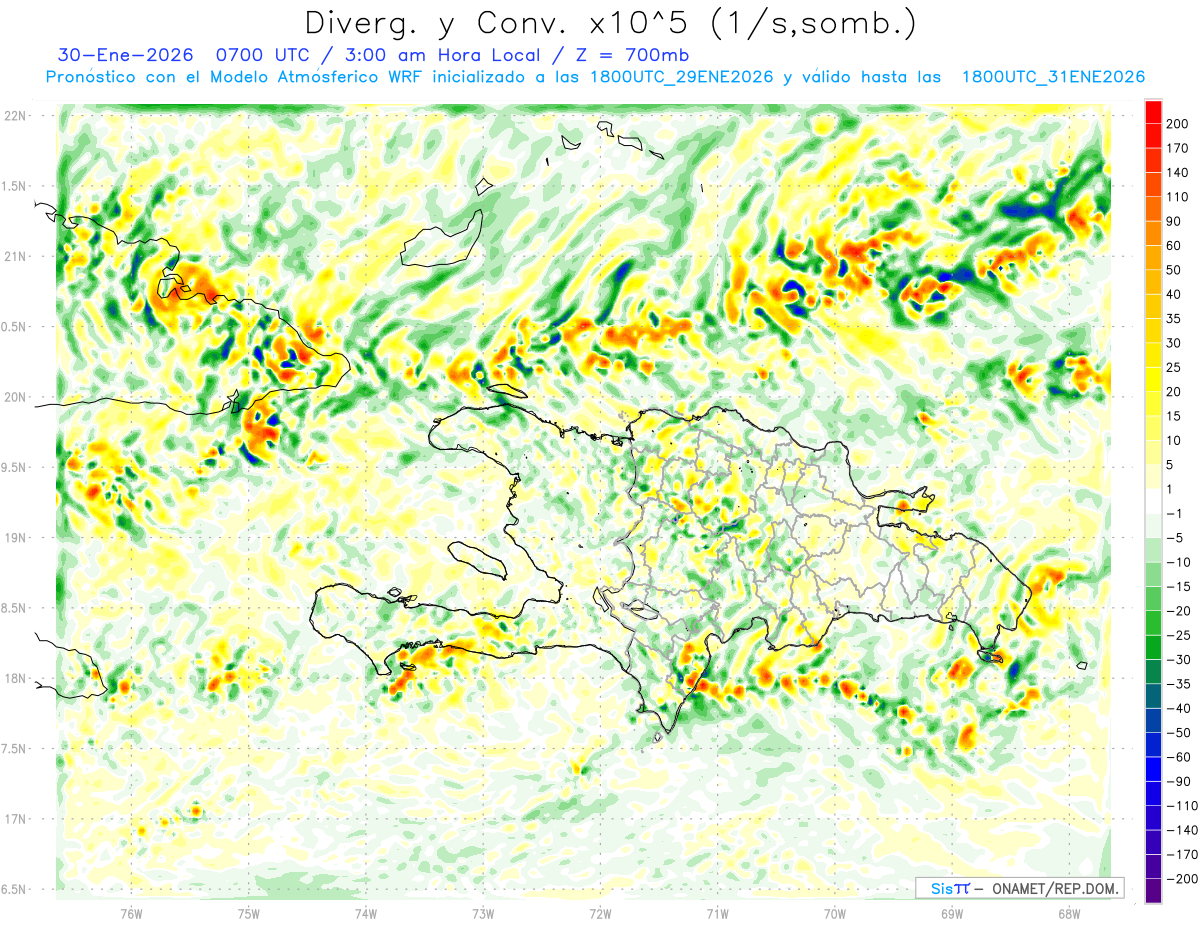1200x927 pixels.
Task: Click the colorbar value '170'
Action: [x=1179, y=148]
